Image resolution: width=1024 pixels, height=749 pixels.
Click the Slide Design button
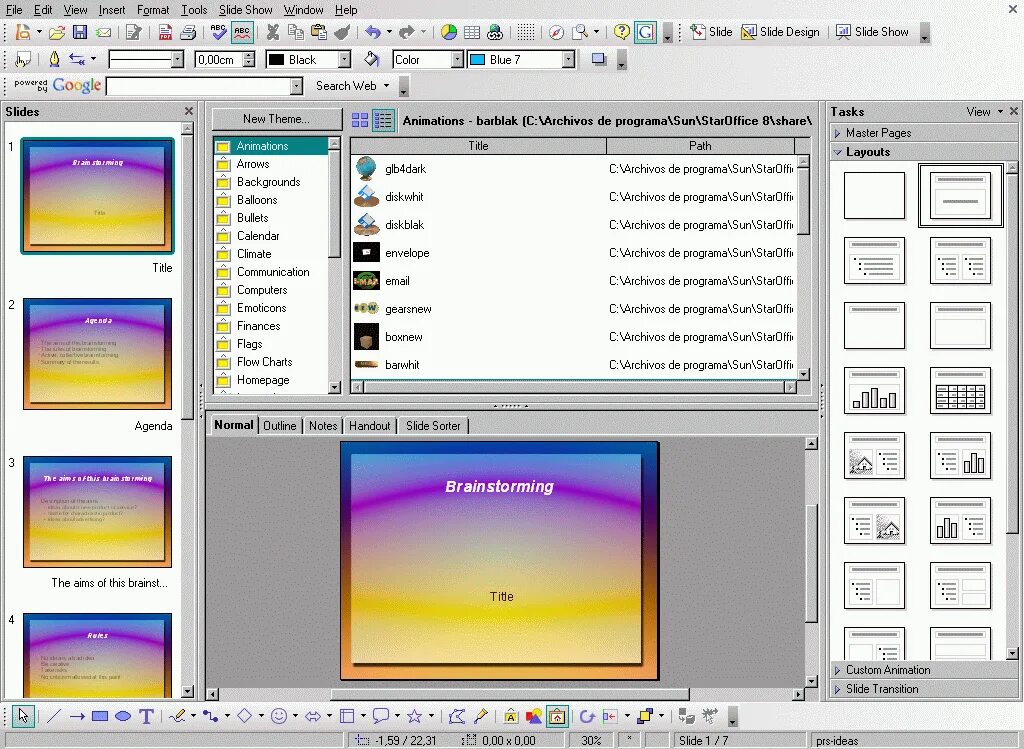[x=780, y=32]
